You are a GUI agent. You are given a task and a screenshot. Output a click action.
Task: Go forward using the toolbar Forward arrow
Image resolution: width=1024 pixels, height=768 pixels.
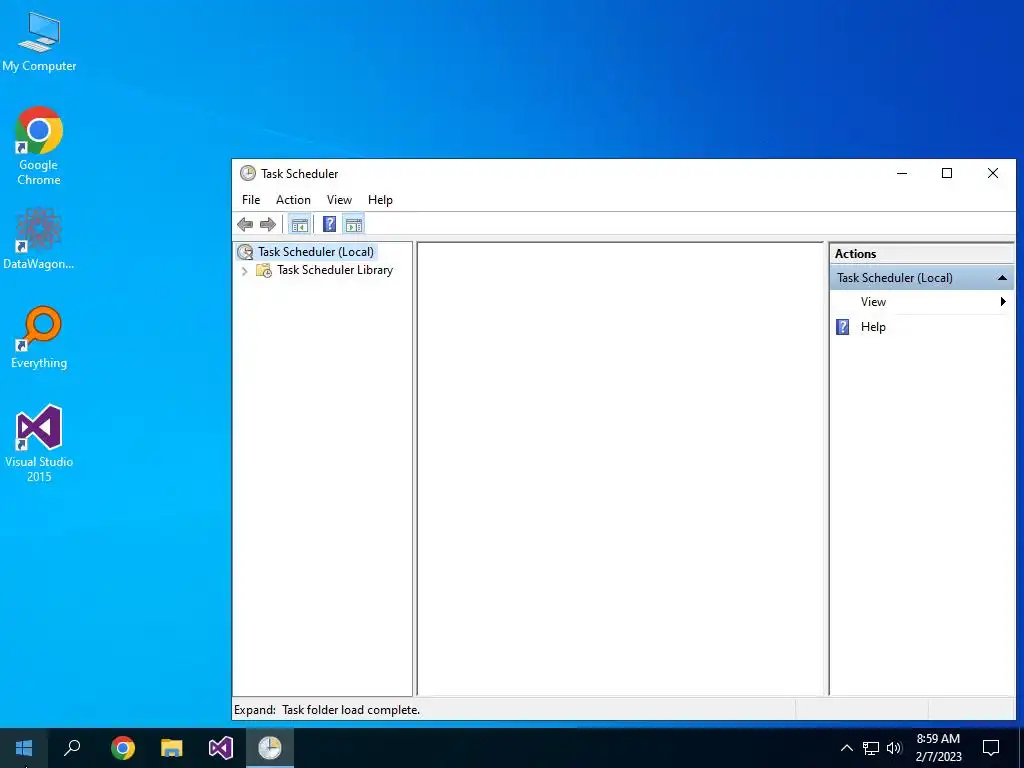point(268,225)
